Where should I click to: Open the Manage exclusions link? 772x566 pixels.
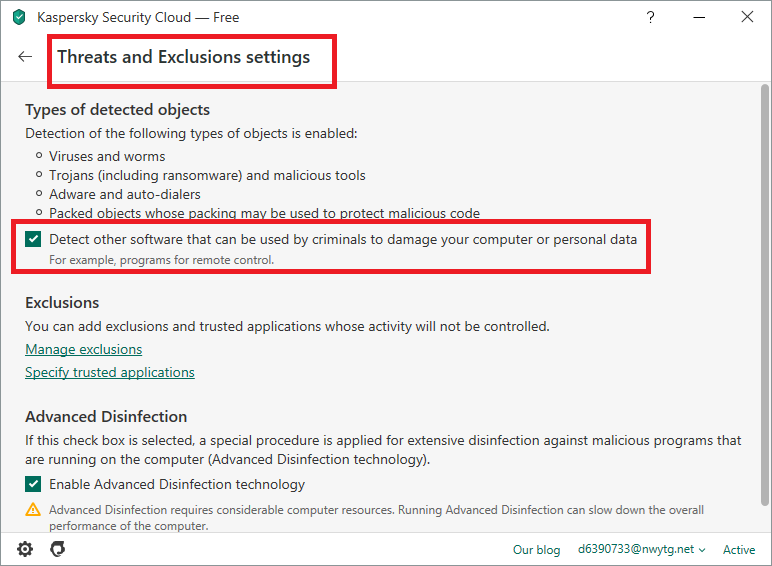coord(83,349)
